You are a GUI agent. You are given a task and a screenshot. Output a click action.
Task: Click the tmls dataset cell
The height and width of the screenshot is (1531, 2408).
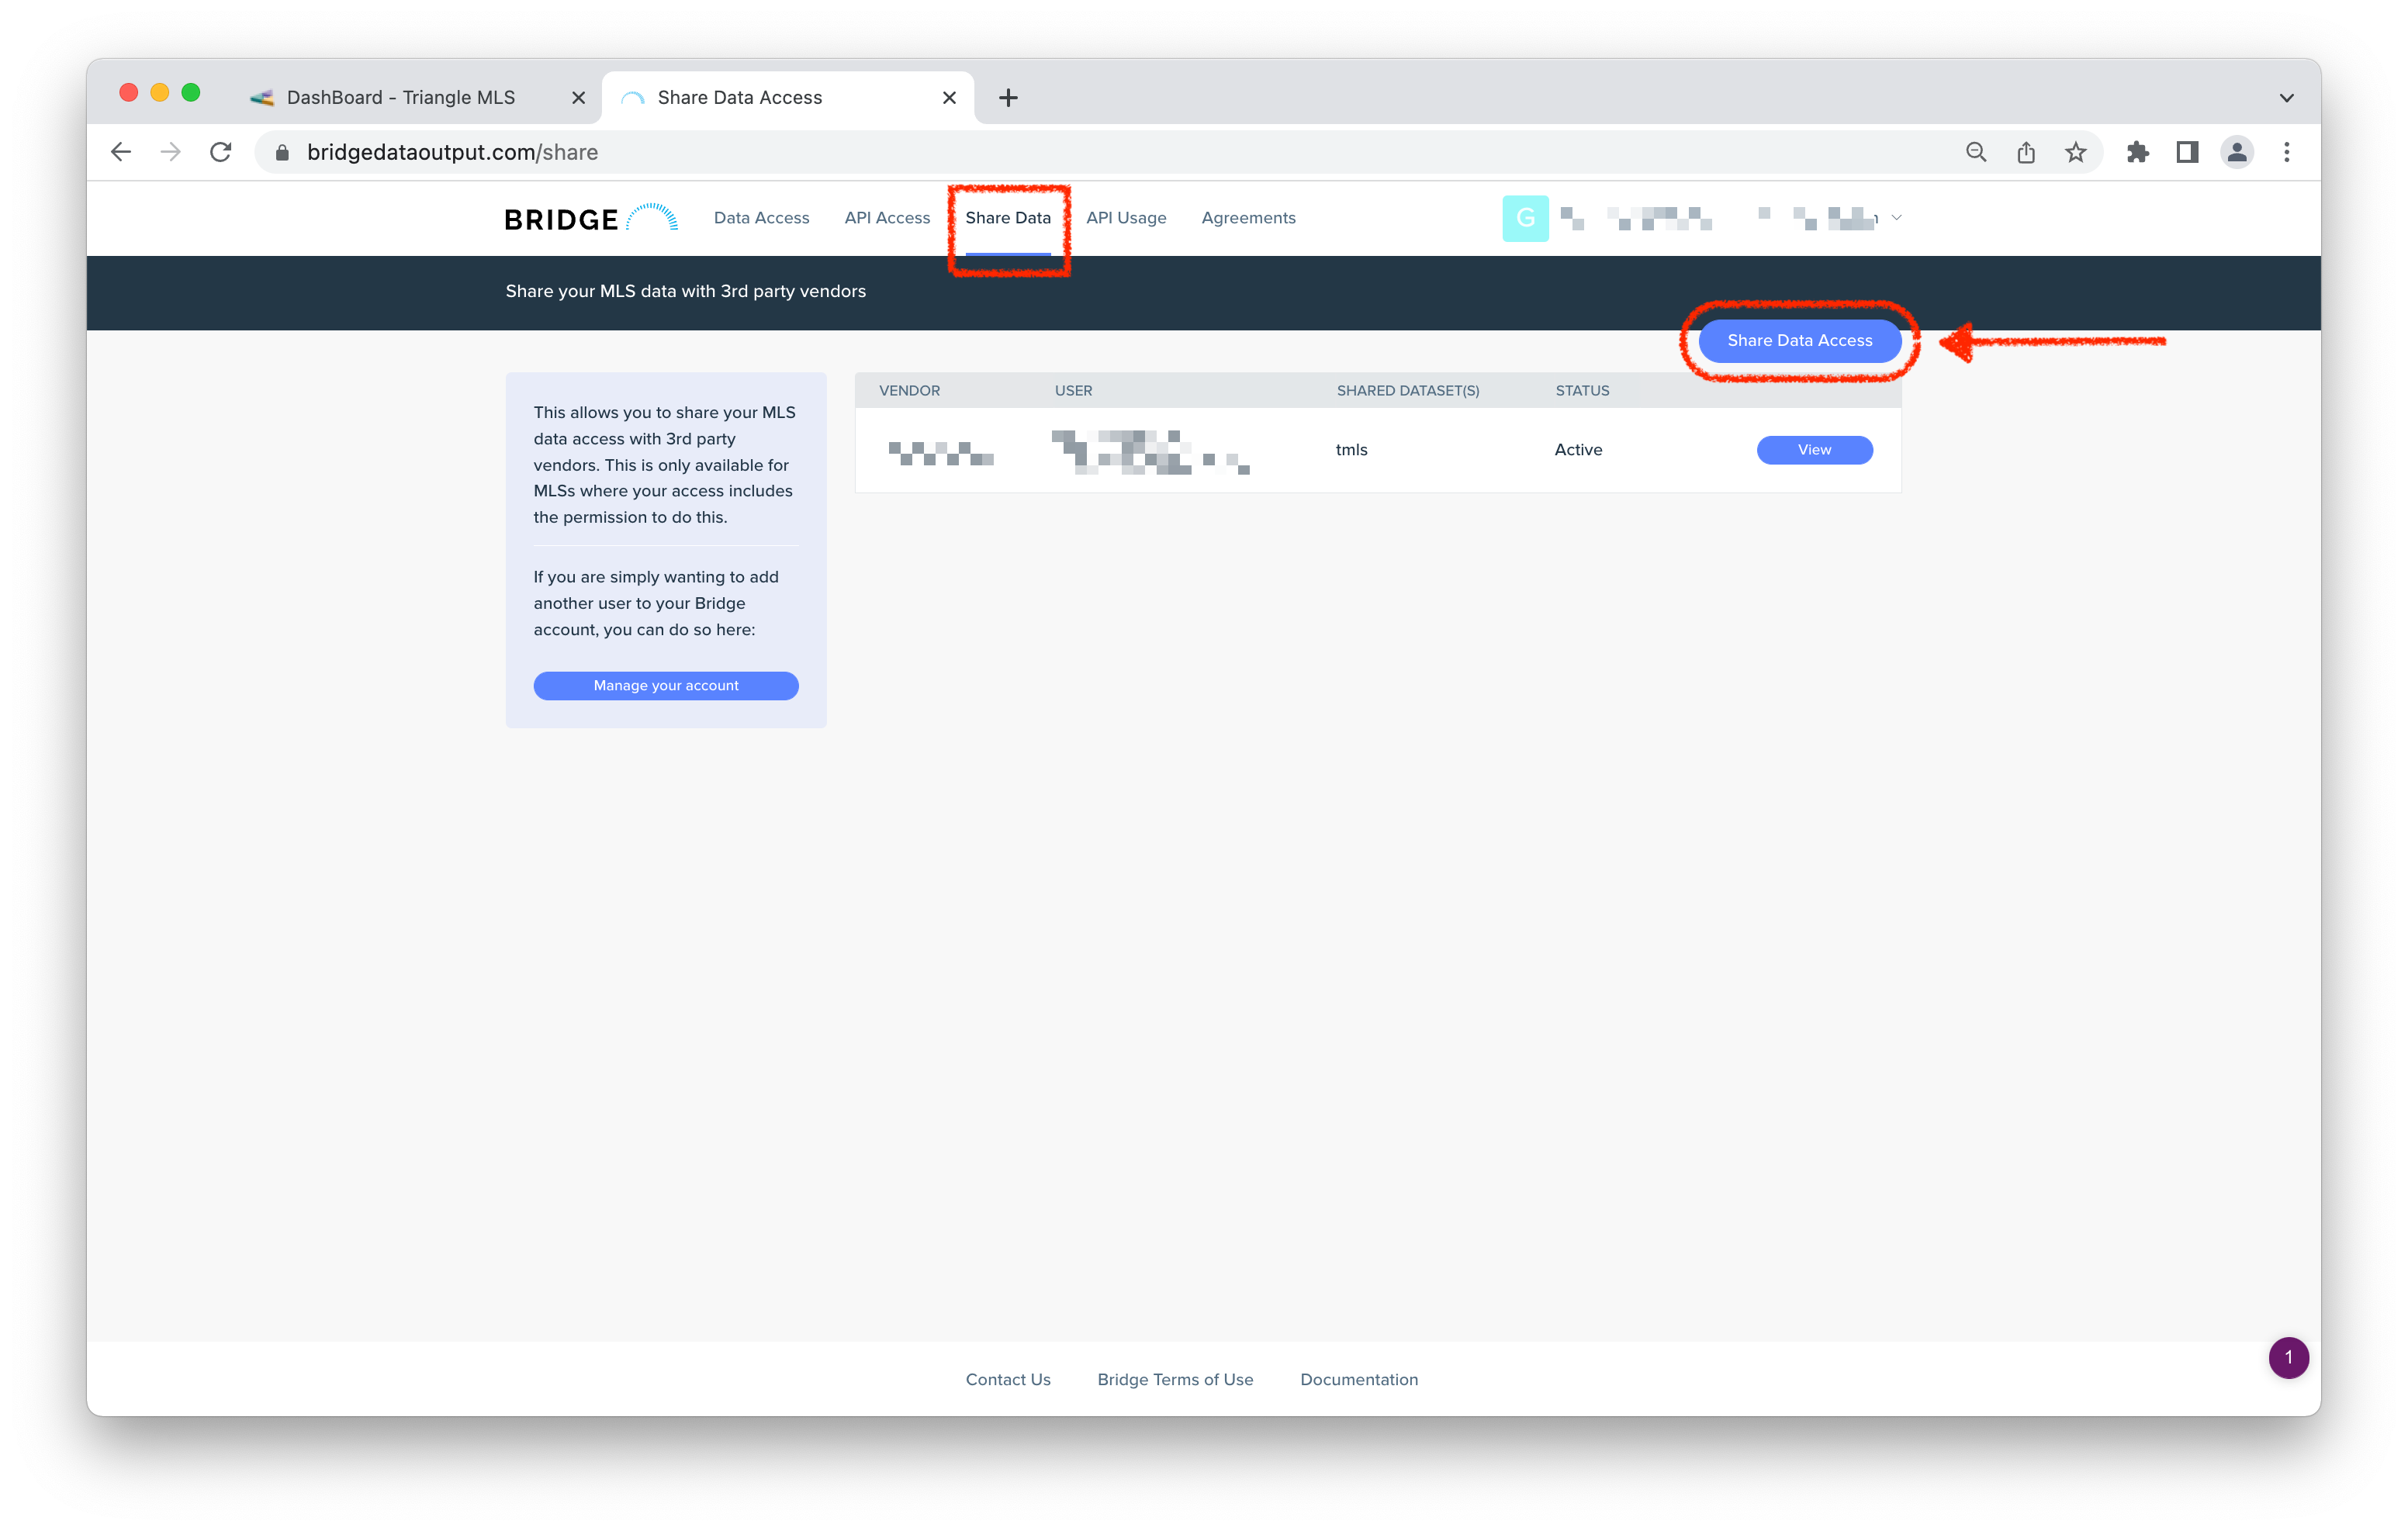pyautogui.click(x=1351, y=449)
